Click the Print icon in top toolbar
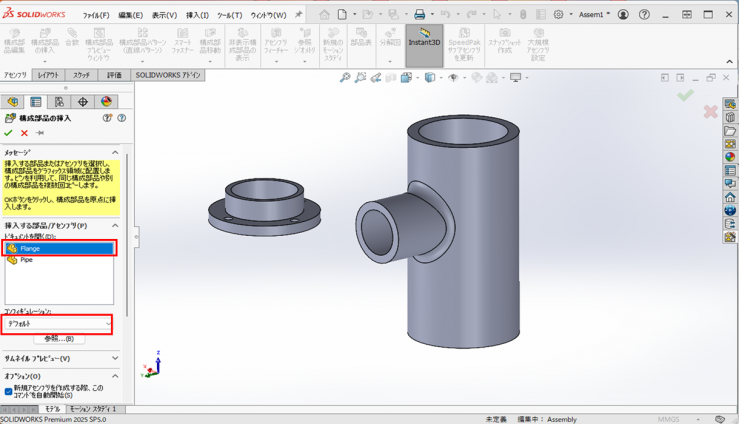The image size is (739, 424). [420, 15]
